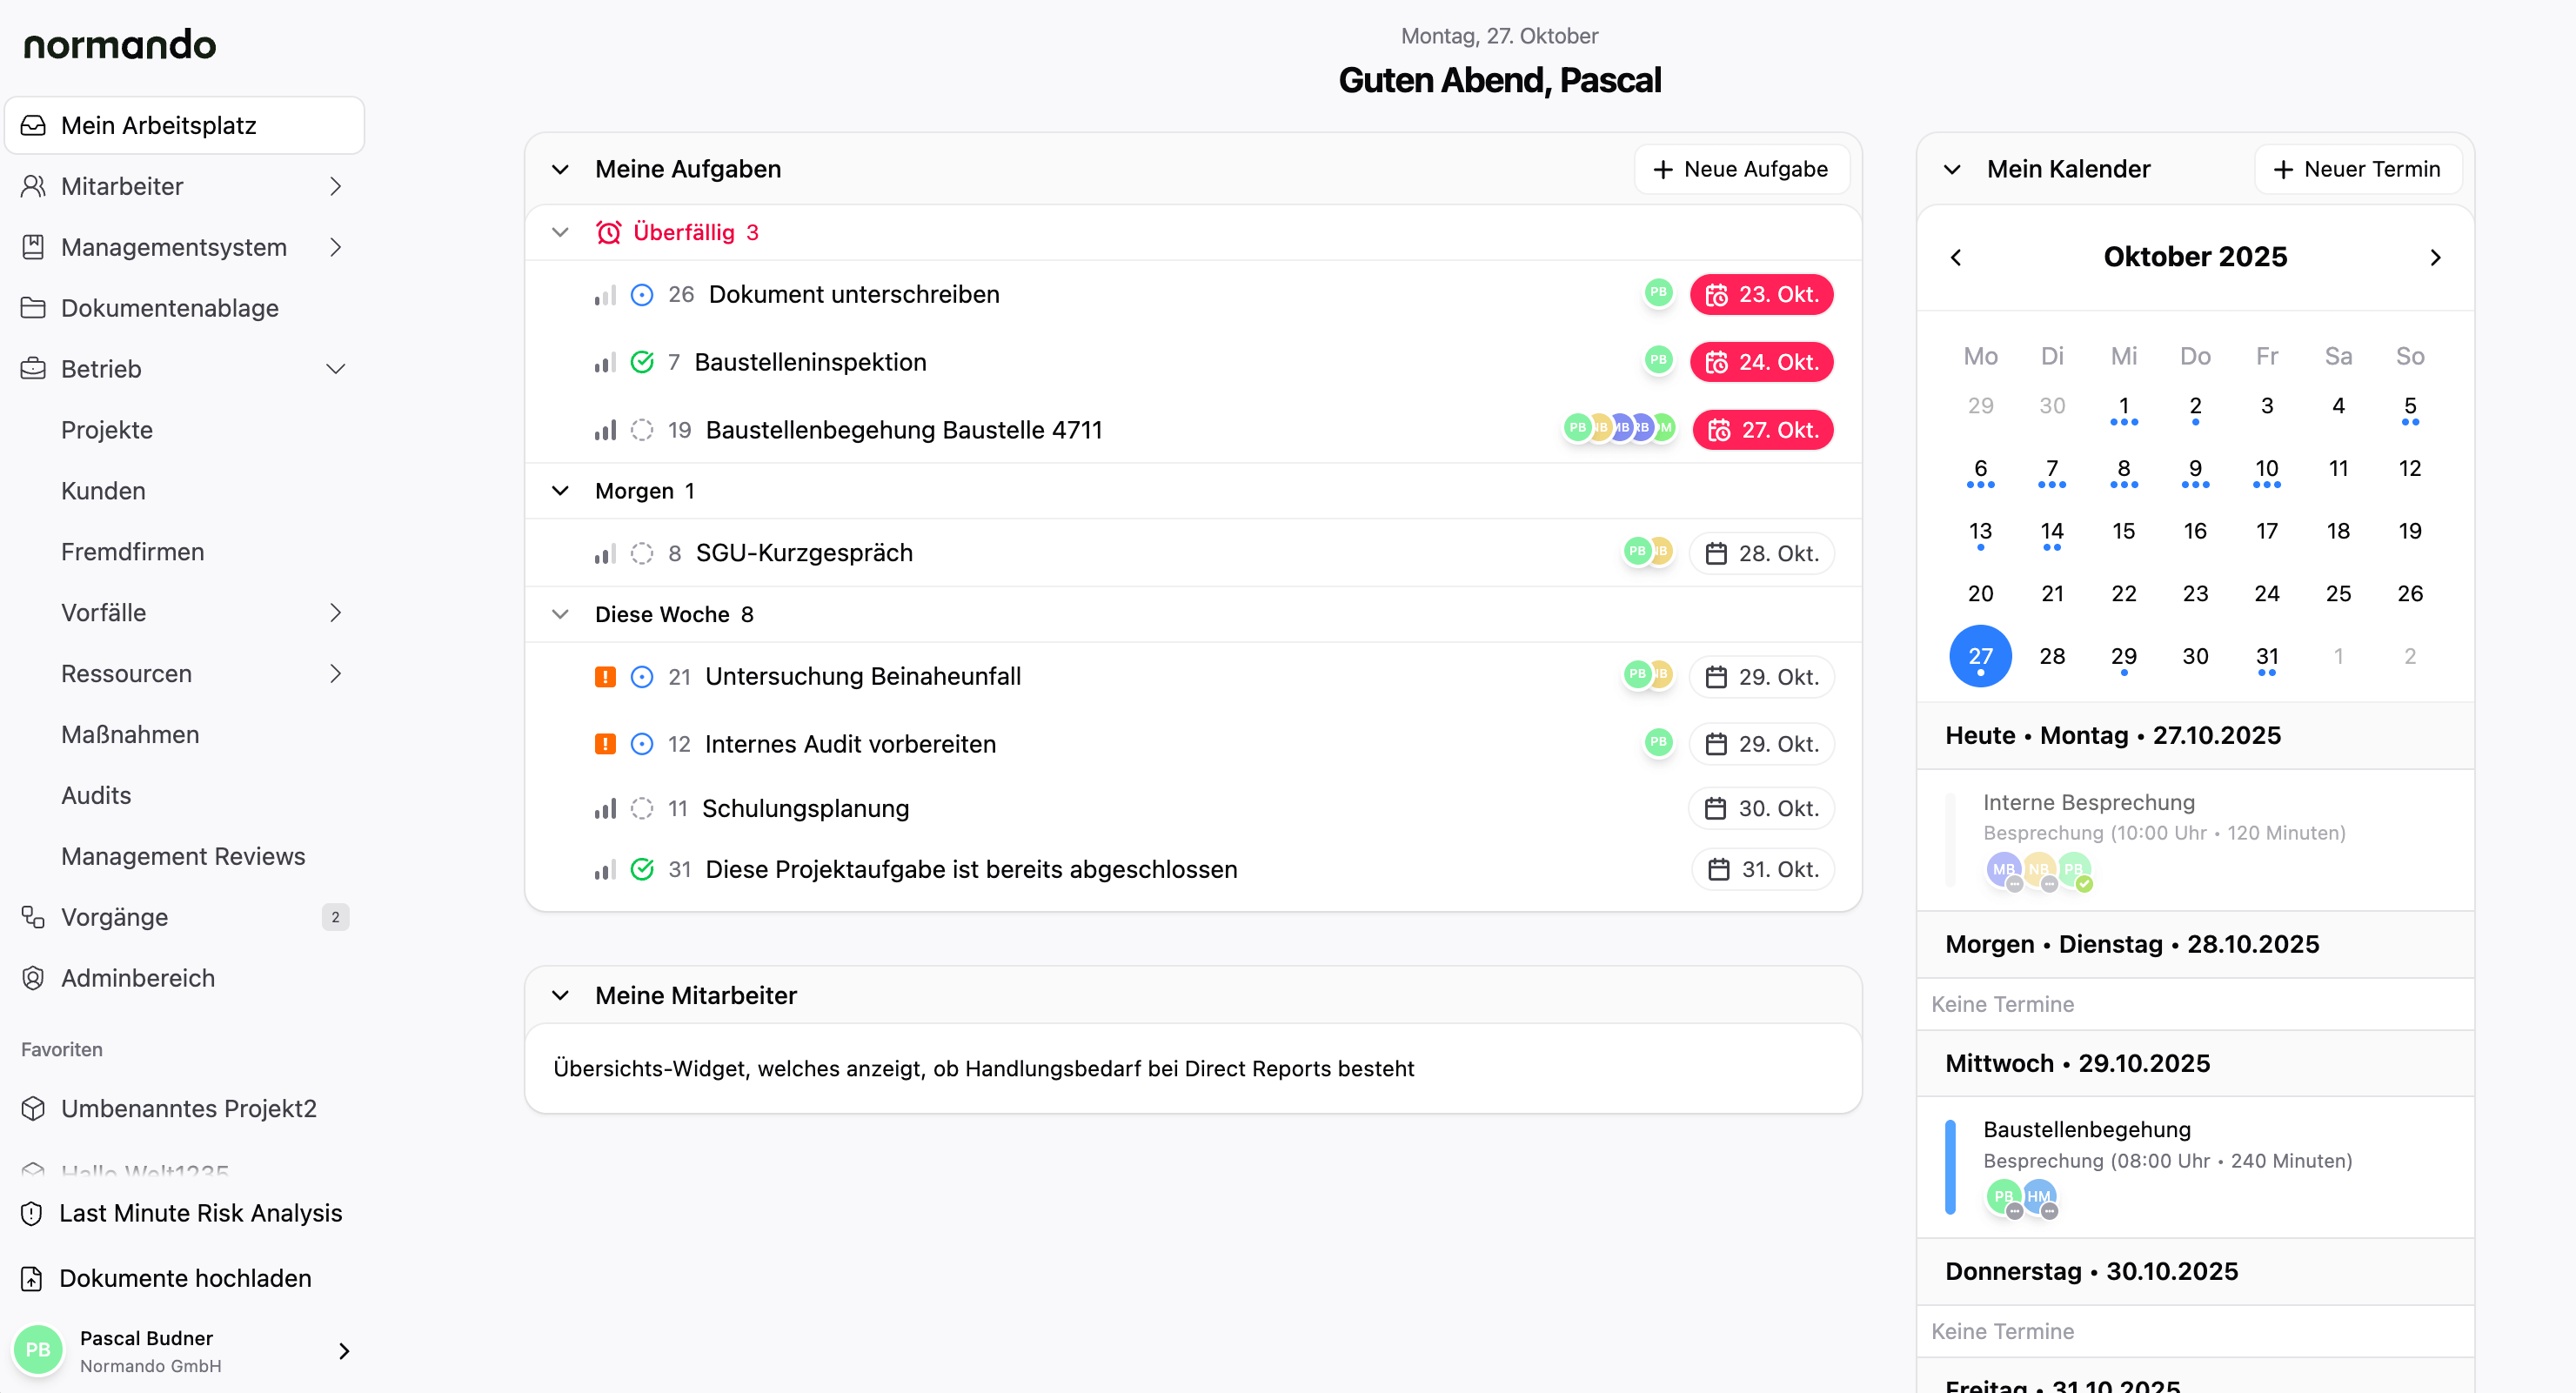Click the Dokumente hochladen upload icon
The width and height of the screenshot is (2576, 1393).
32,1278
